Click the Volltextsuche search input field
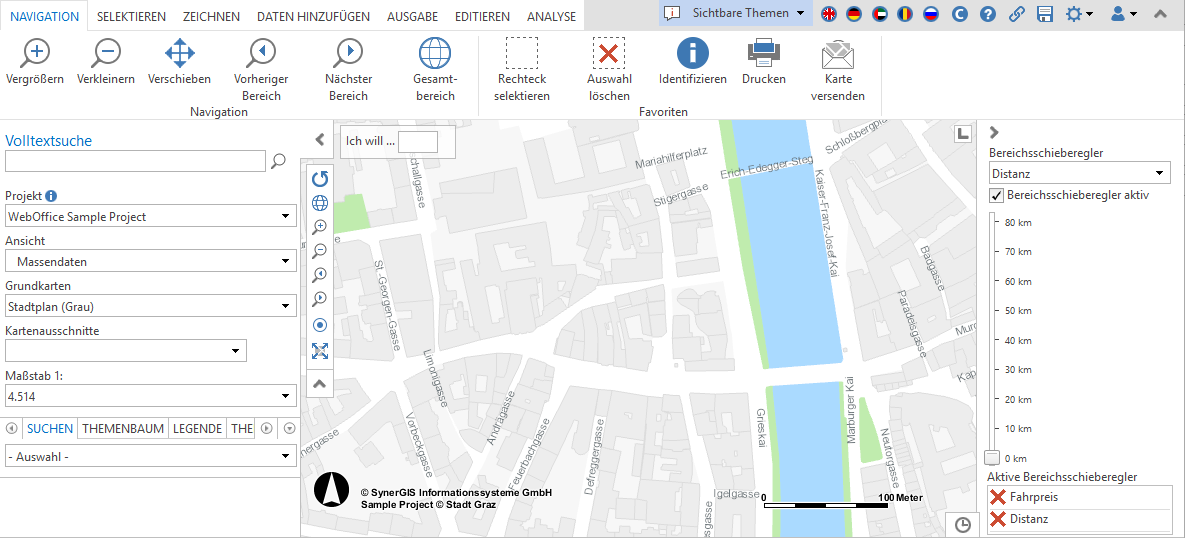 [135, 161]
